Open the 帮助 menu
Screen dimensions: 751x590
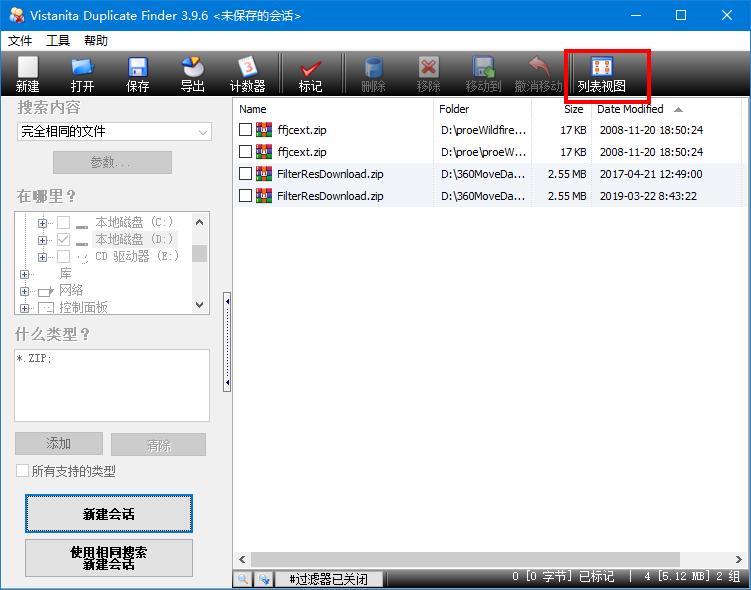pyautogui.click(x=96, y=41)
